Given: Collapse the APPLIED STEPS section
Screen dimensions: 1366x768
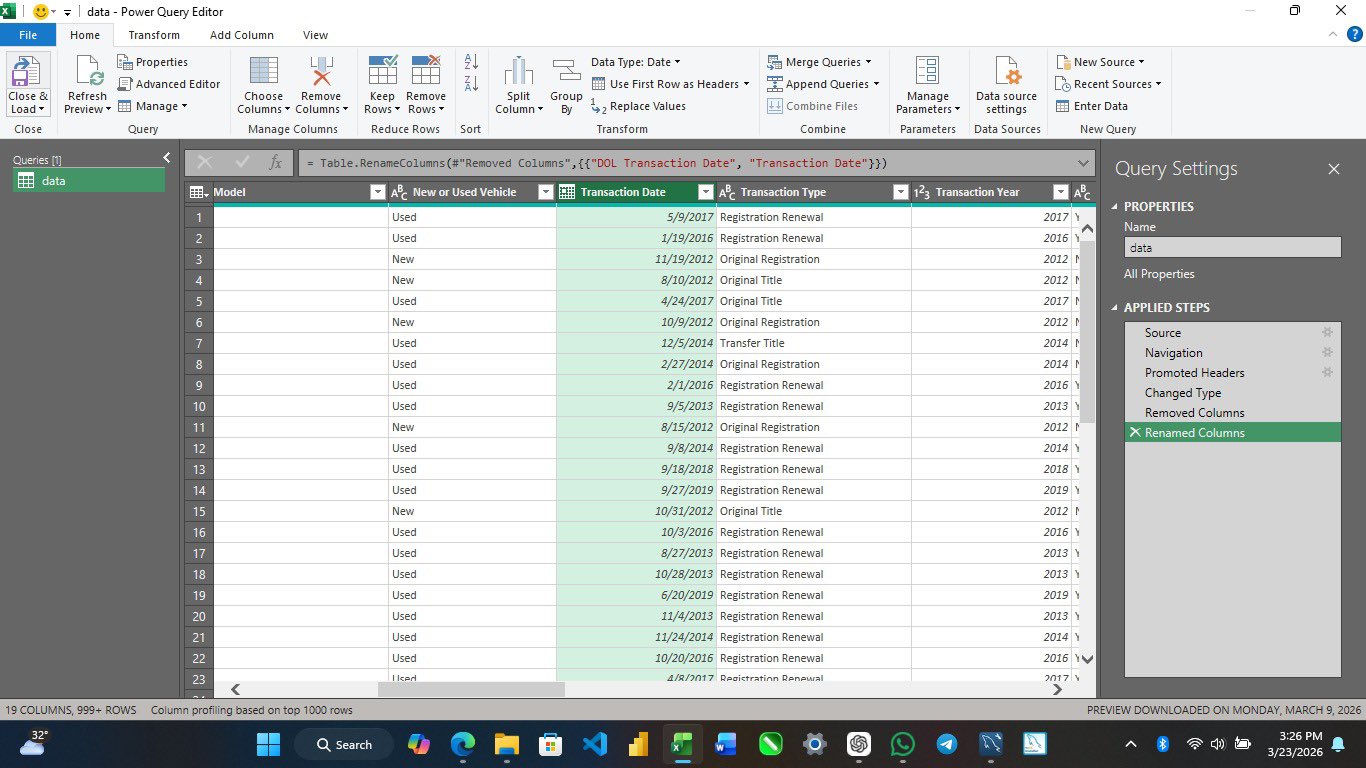Looking at the screenshot, I should pyautogui.click(x=1116, y=308).
